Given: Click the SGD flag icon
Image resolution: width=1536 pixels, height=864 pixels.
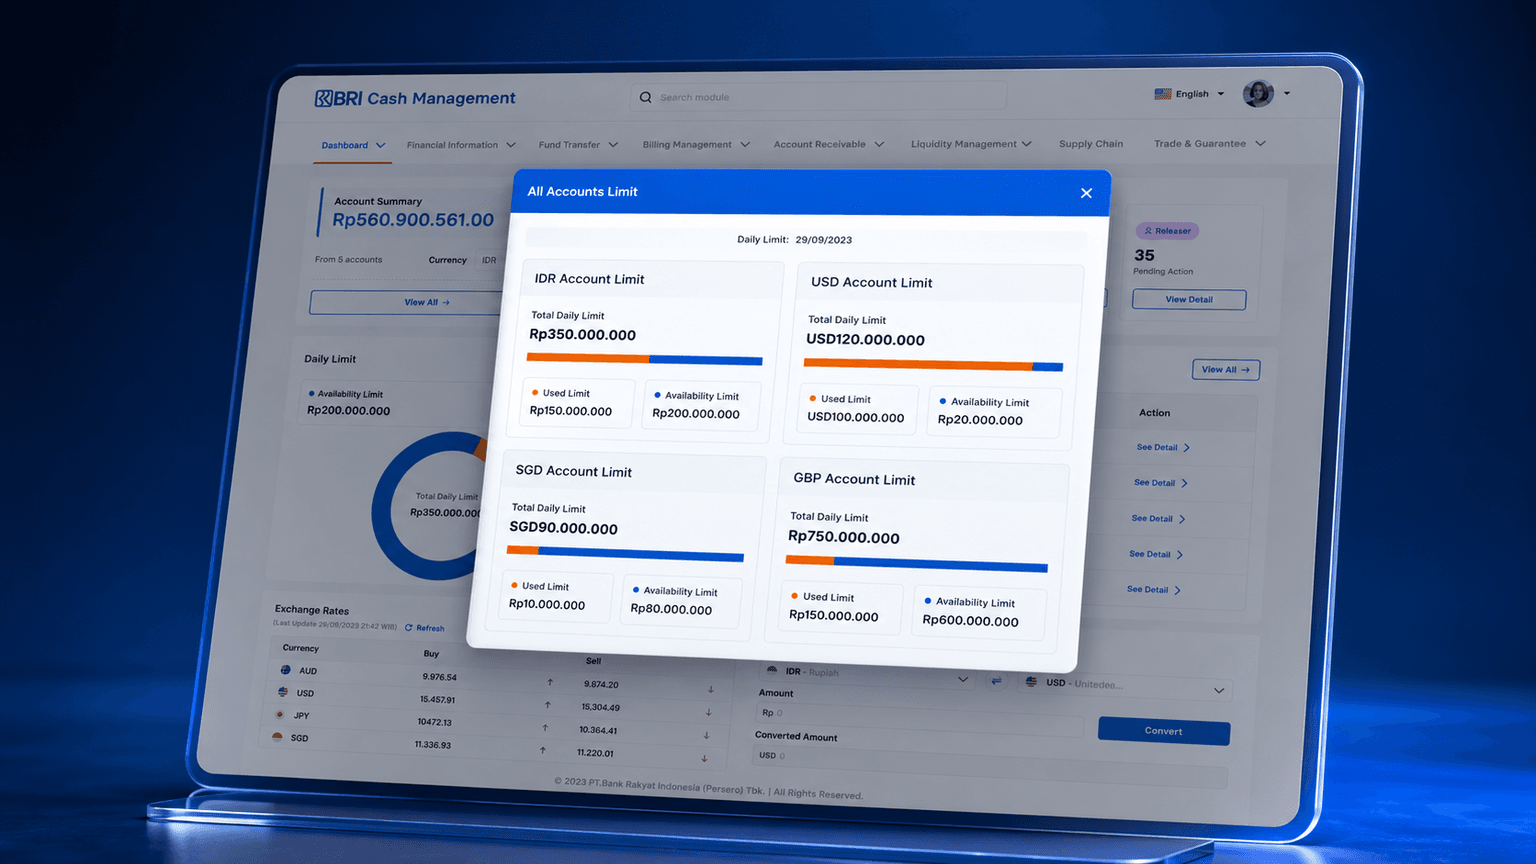Looking at the screenshot, I should 277,737.
